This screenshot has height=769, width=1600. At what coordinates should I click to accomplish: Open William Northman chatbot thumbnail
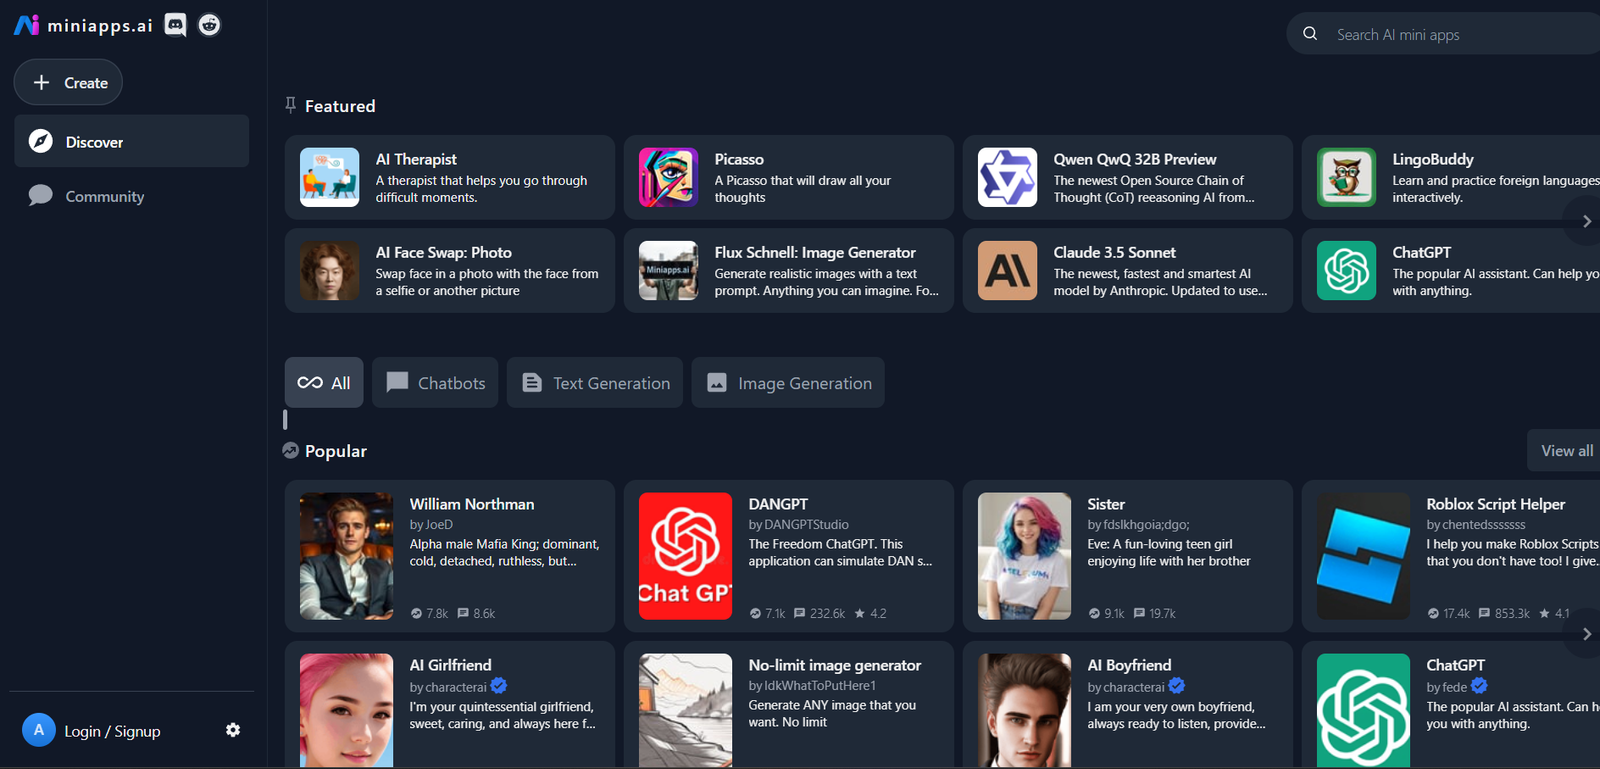coord(346,556)
